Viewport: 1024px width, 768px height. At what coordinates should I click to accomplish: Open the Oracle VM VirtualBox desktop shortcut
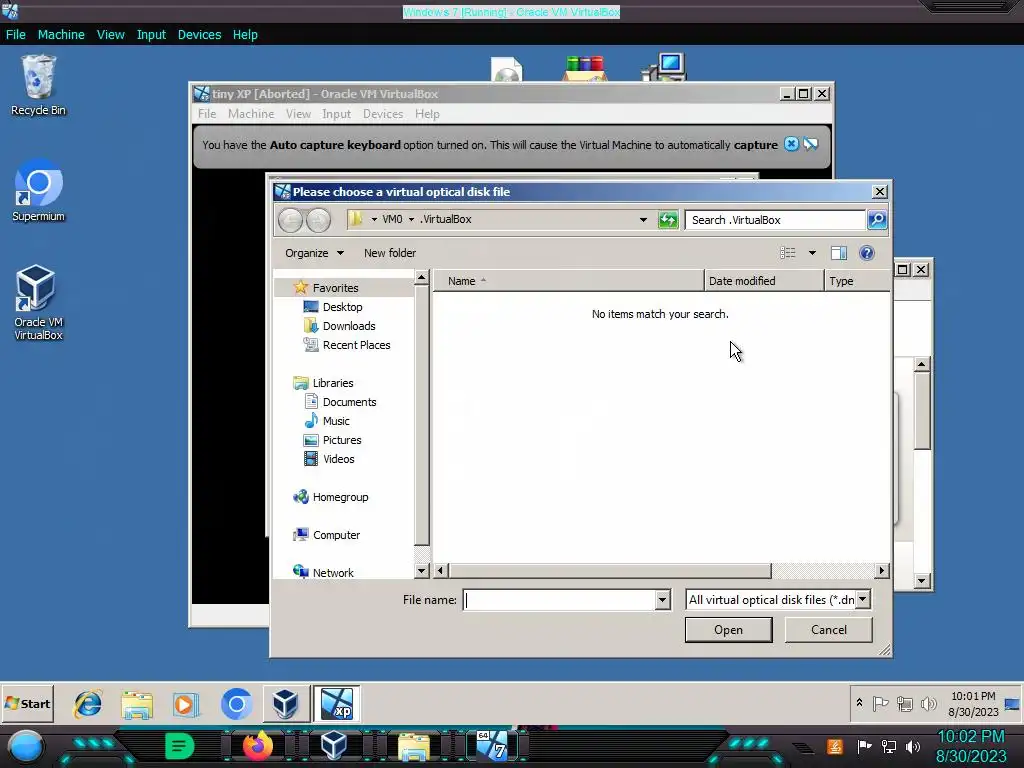point(39,302)
